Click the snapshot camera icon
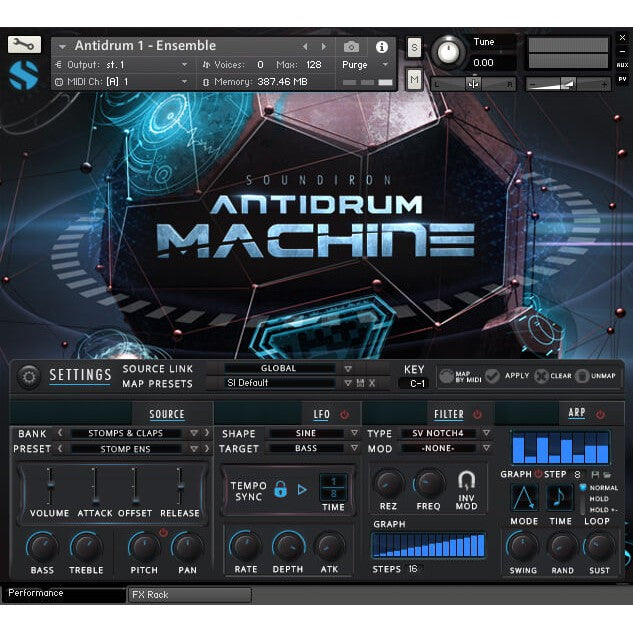 coord(351,47)
